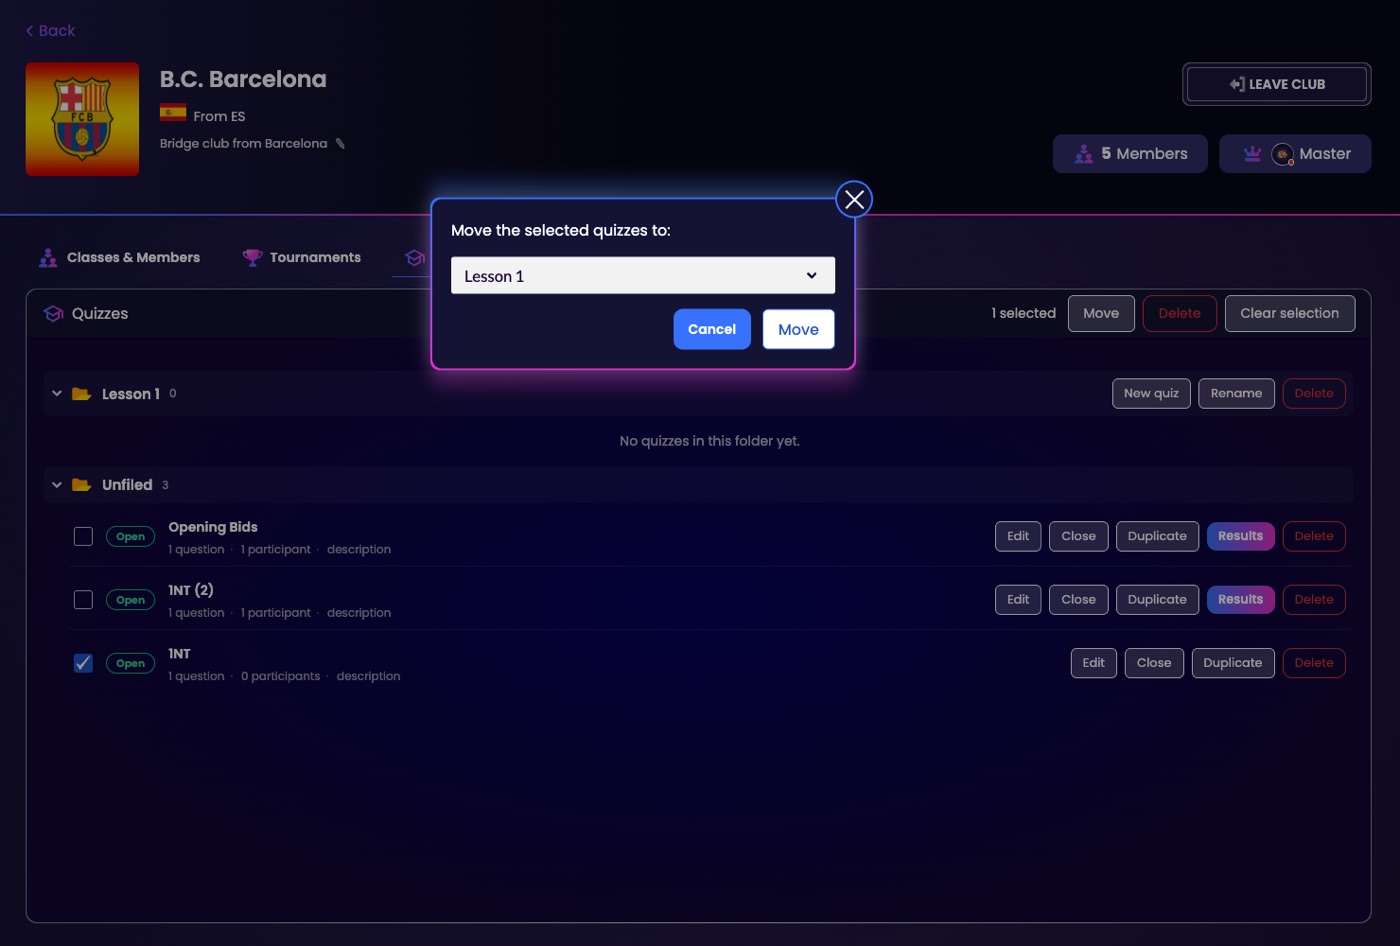Viewport: 1400px width, 946px height.
Task: Close the move quizzes dialog
Action: point(854,200)
